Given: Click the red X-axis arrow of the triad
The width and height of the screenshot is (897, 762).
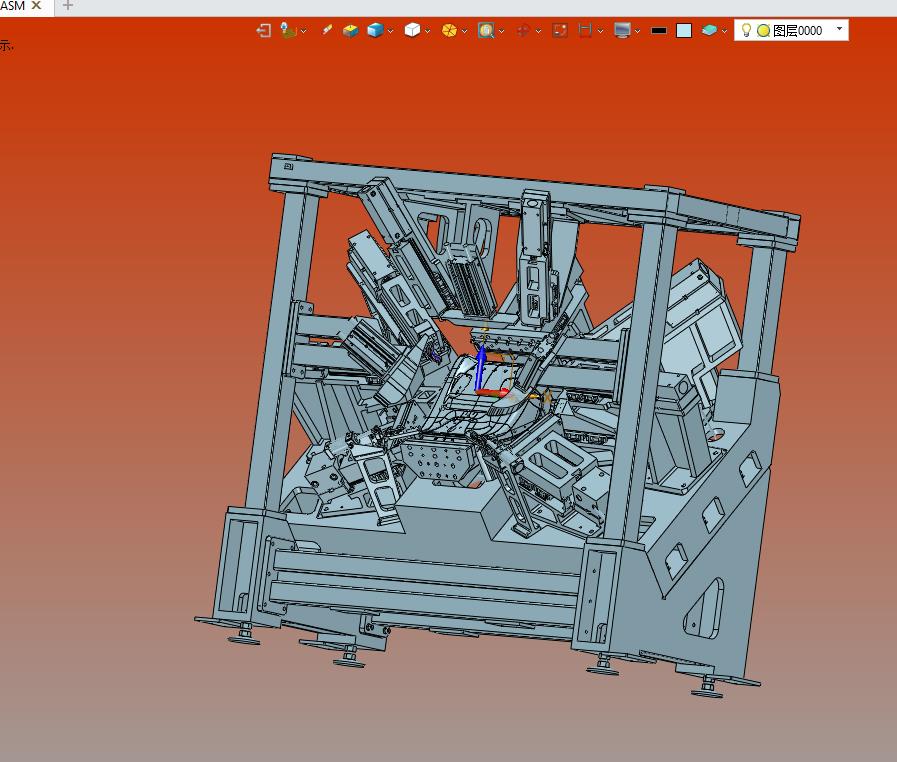Looking at the screenshot, I should pyautogui.click(x=493, y=392).
